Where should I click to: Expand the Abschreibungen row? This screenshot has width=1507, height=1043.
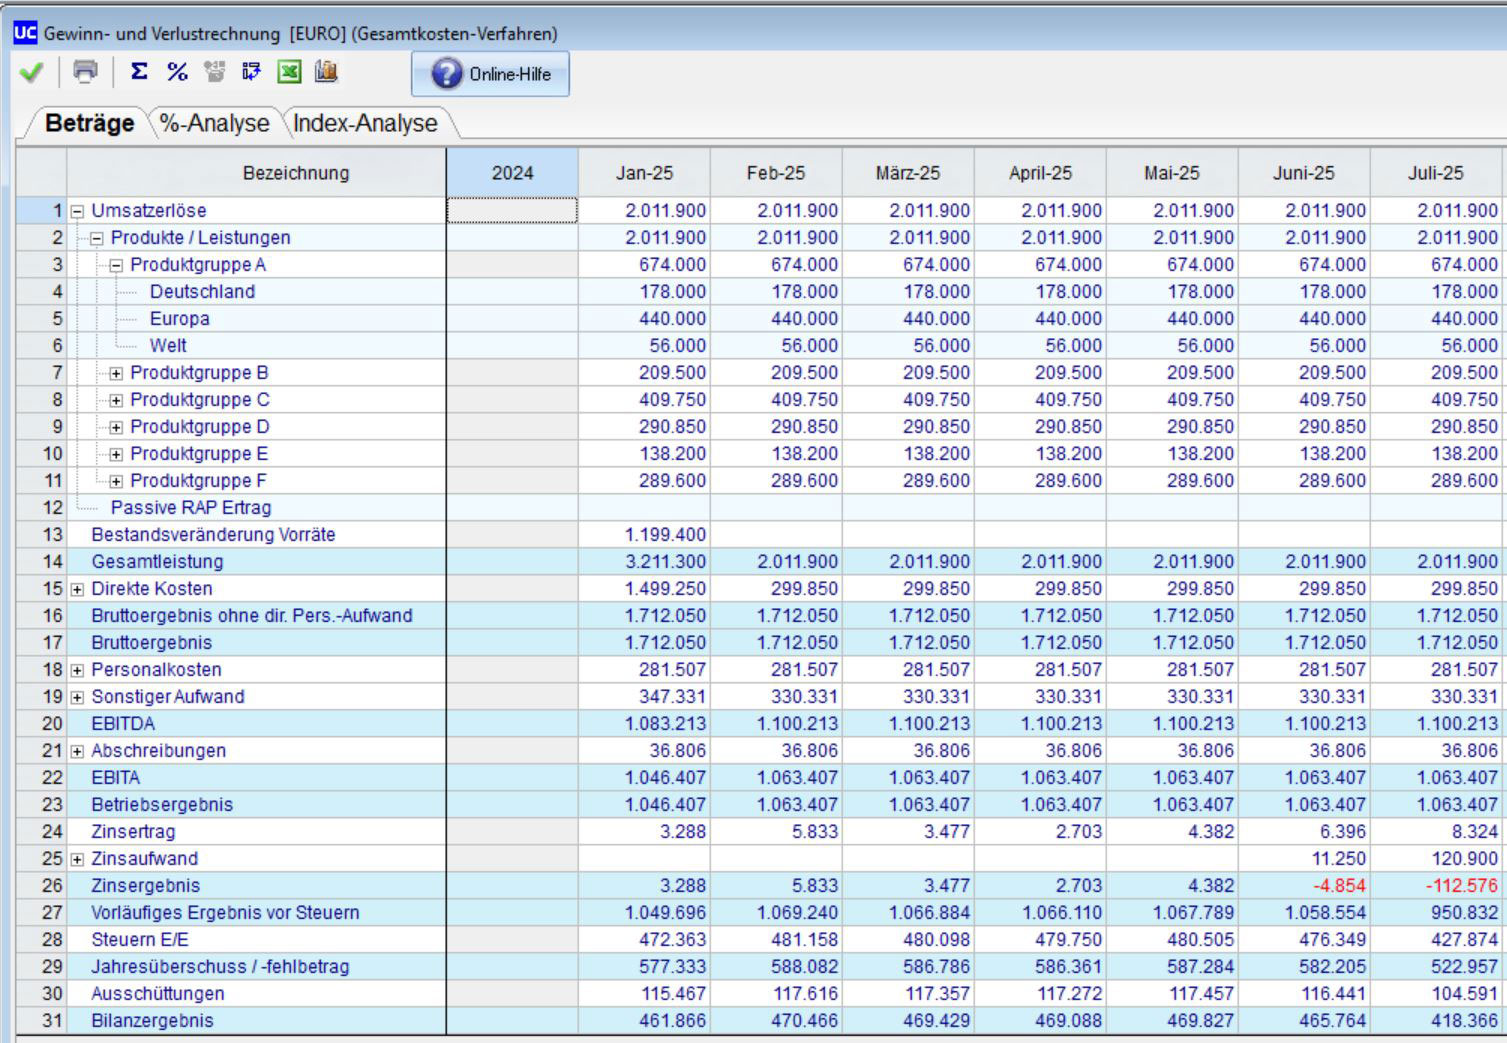tap(78, 752)
